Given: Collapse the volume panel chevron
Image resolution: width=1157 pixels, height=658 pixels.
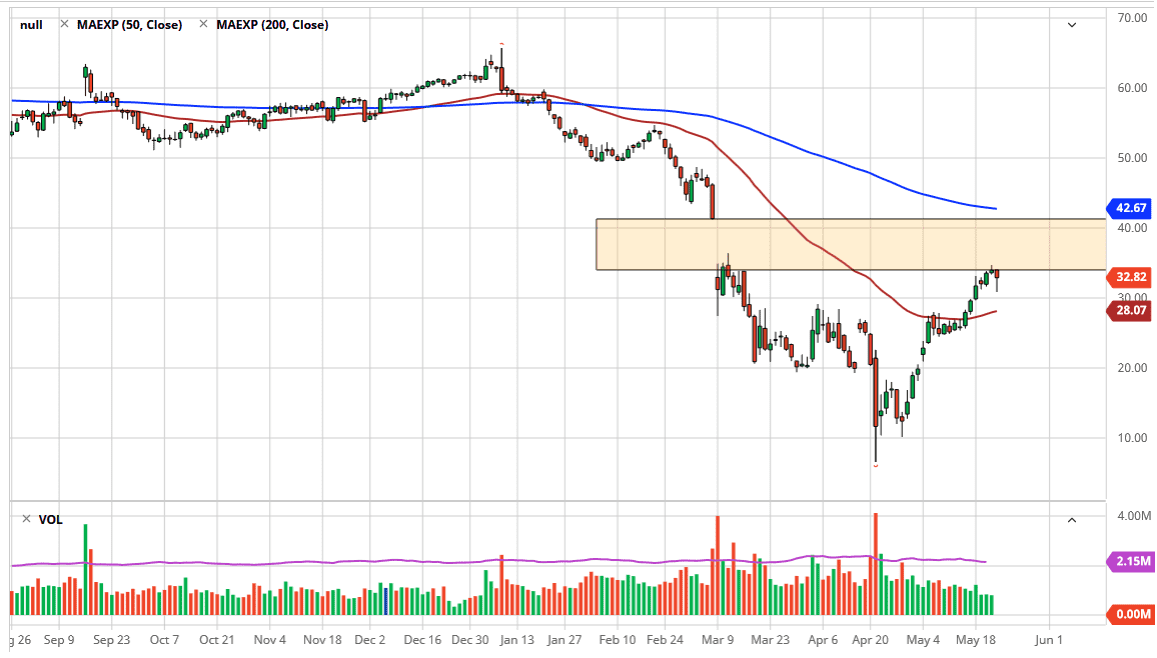Looking at the screenshot, I should click(x=1072, y=520).
